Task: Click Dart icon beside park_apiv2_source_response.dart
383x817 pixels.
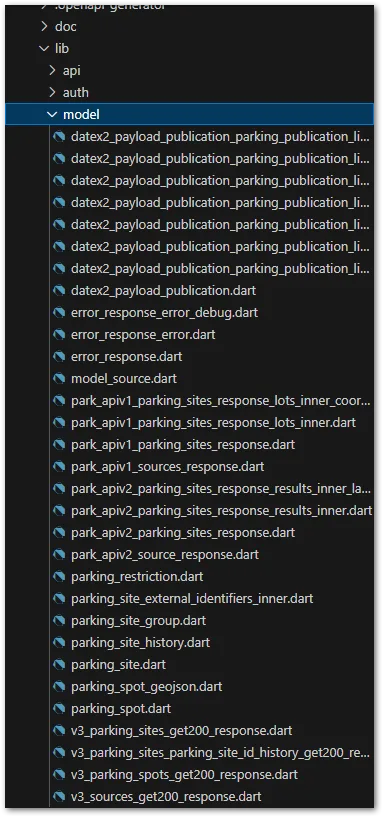Action: (59, 554)
